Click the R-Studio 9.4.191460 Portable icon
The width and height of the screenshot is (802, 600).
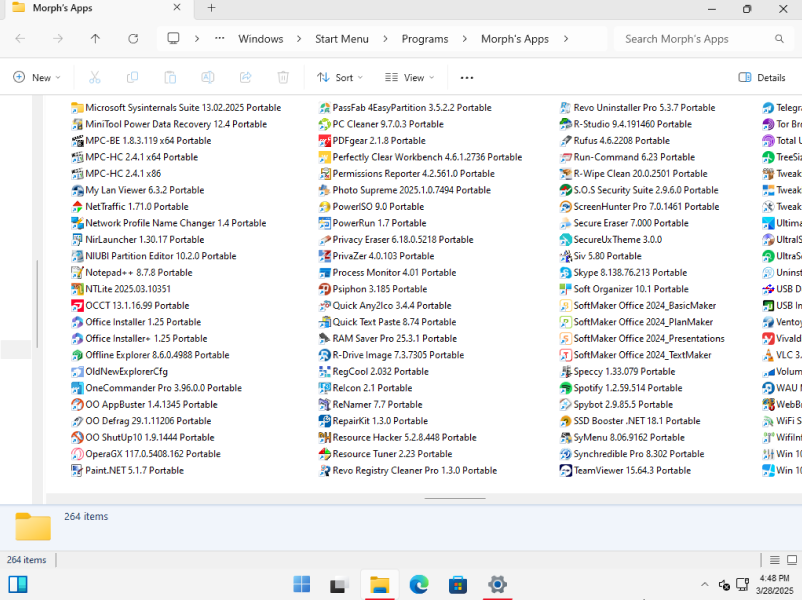pyautogui.click(x=565, y=124)
